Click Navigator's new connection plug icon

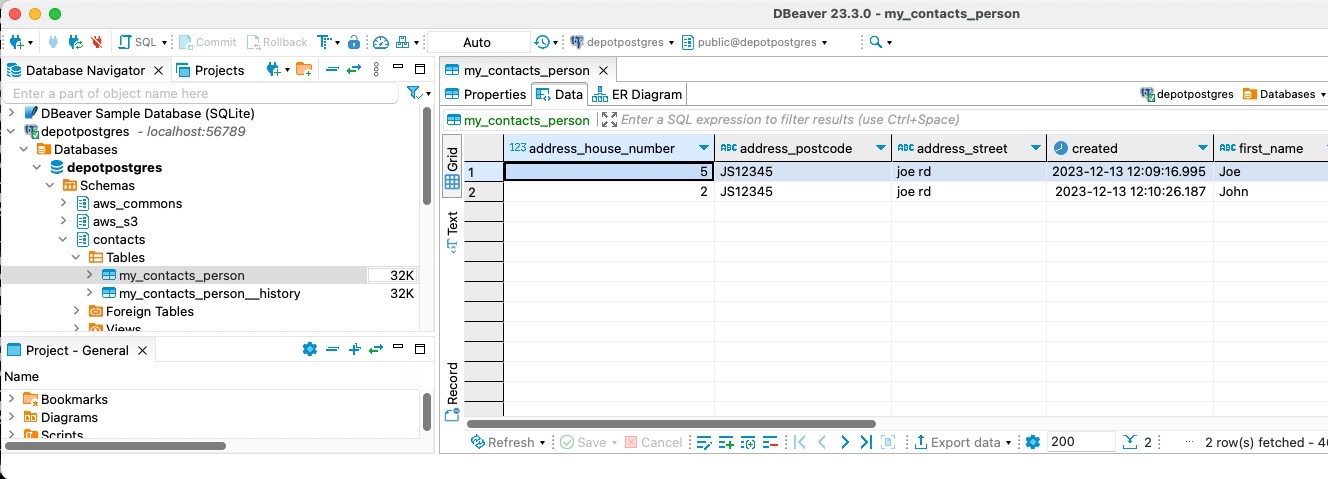[273, 69]
